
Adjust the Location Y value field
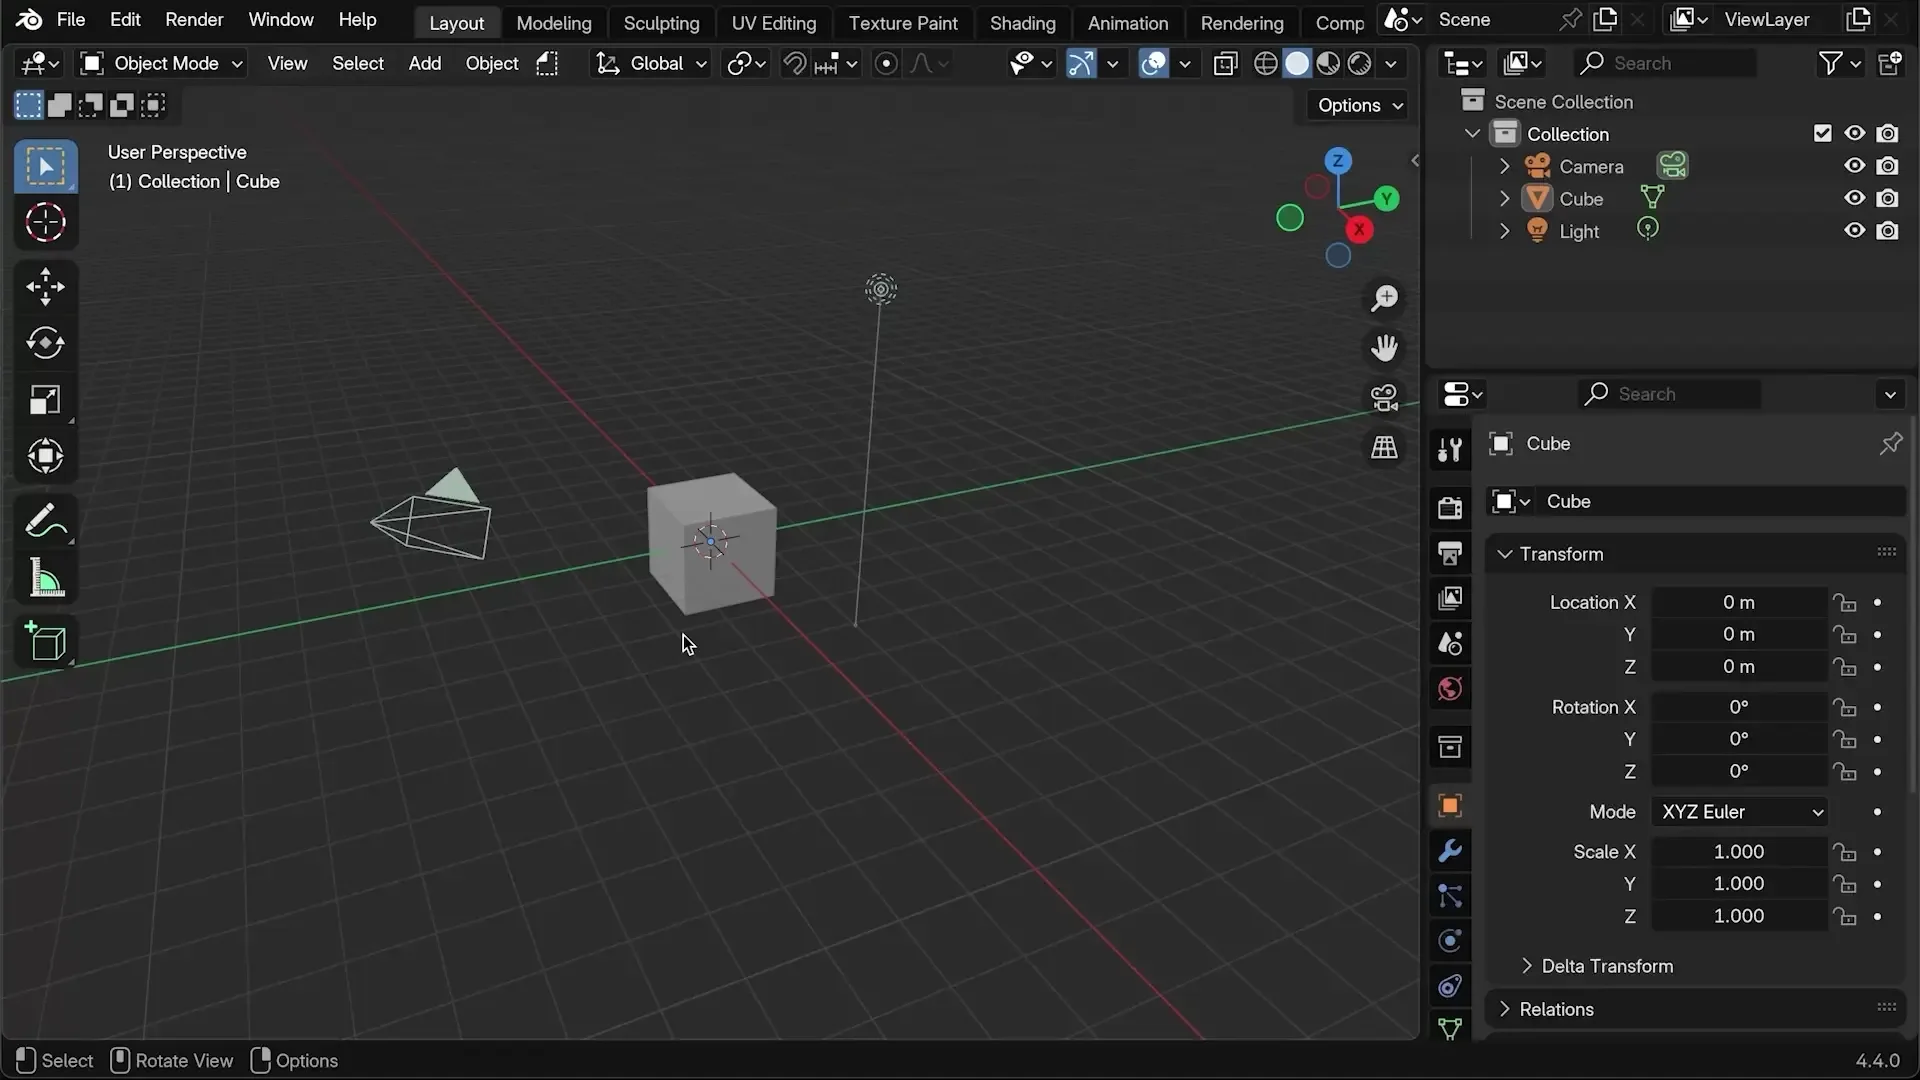[1739, 635]
